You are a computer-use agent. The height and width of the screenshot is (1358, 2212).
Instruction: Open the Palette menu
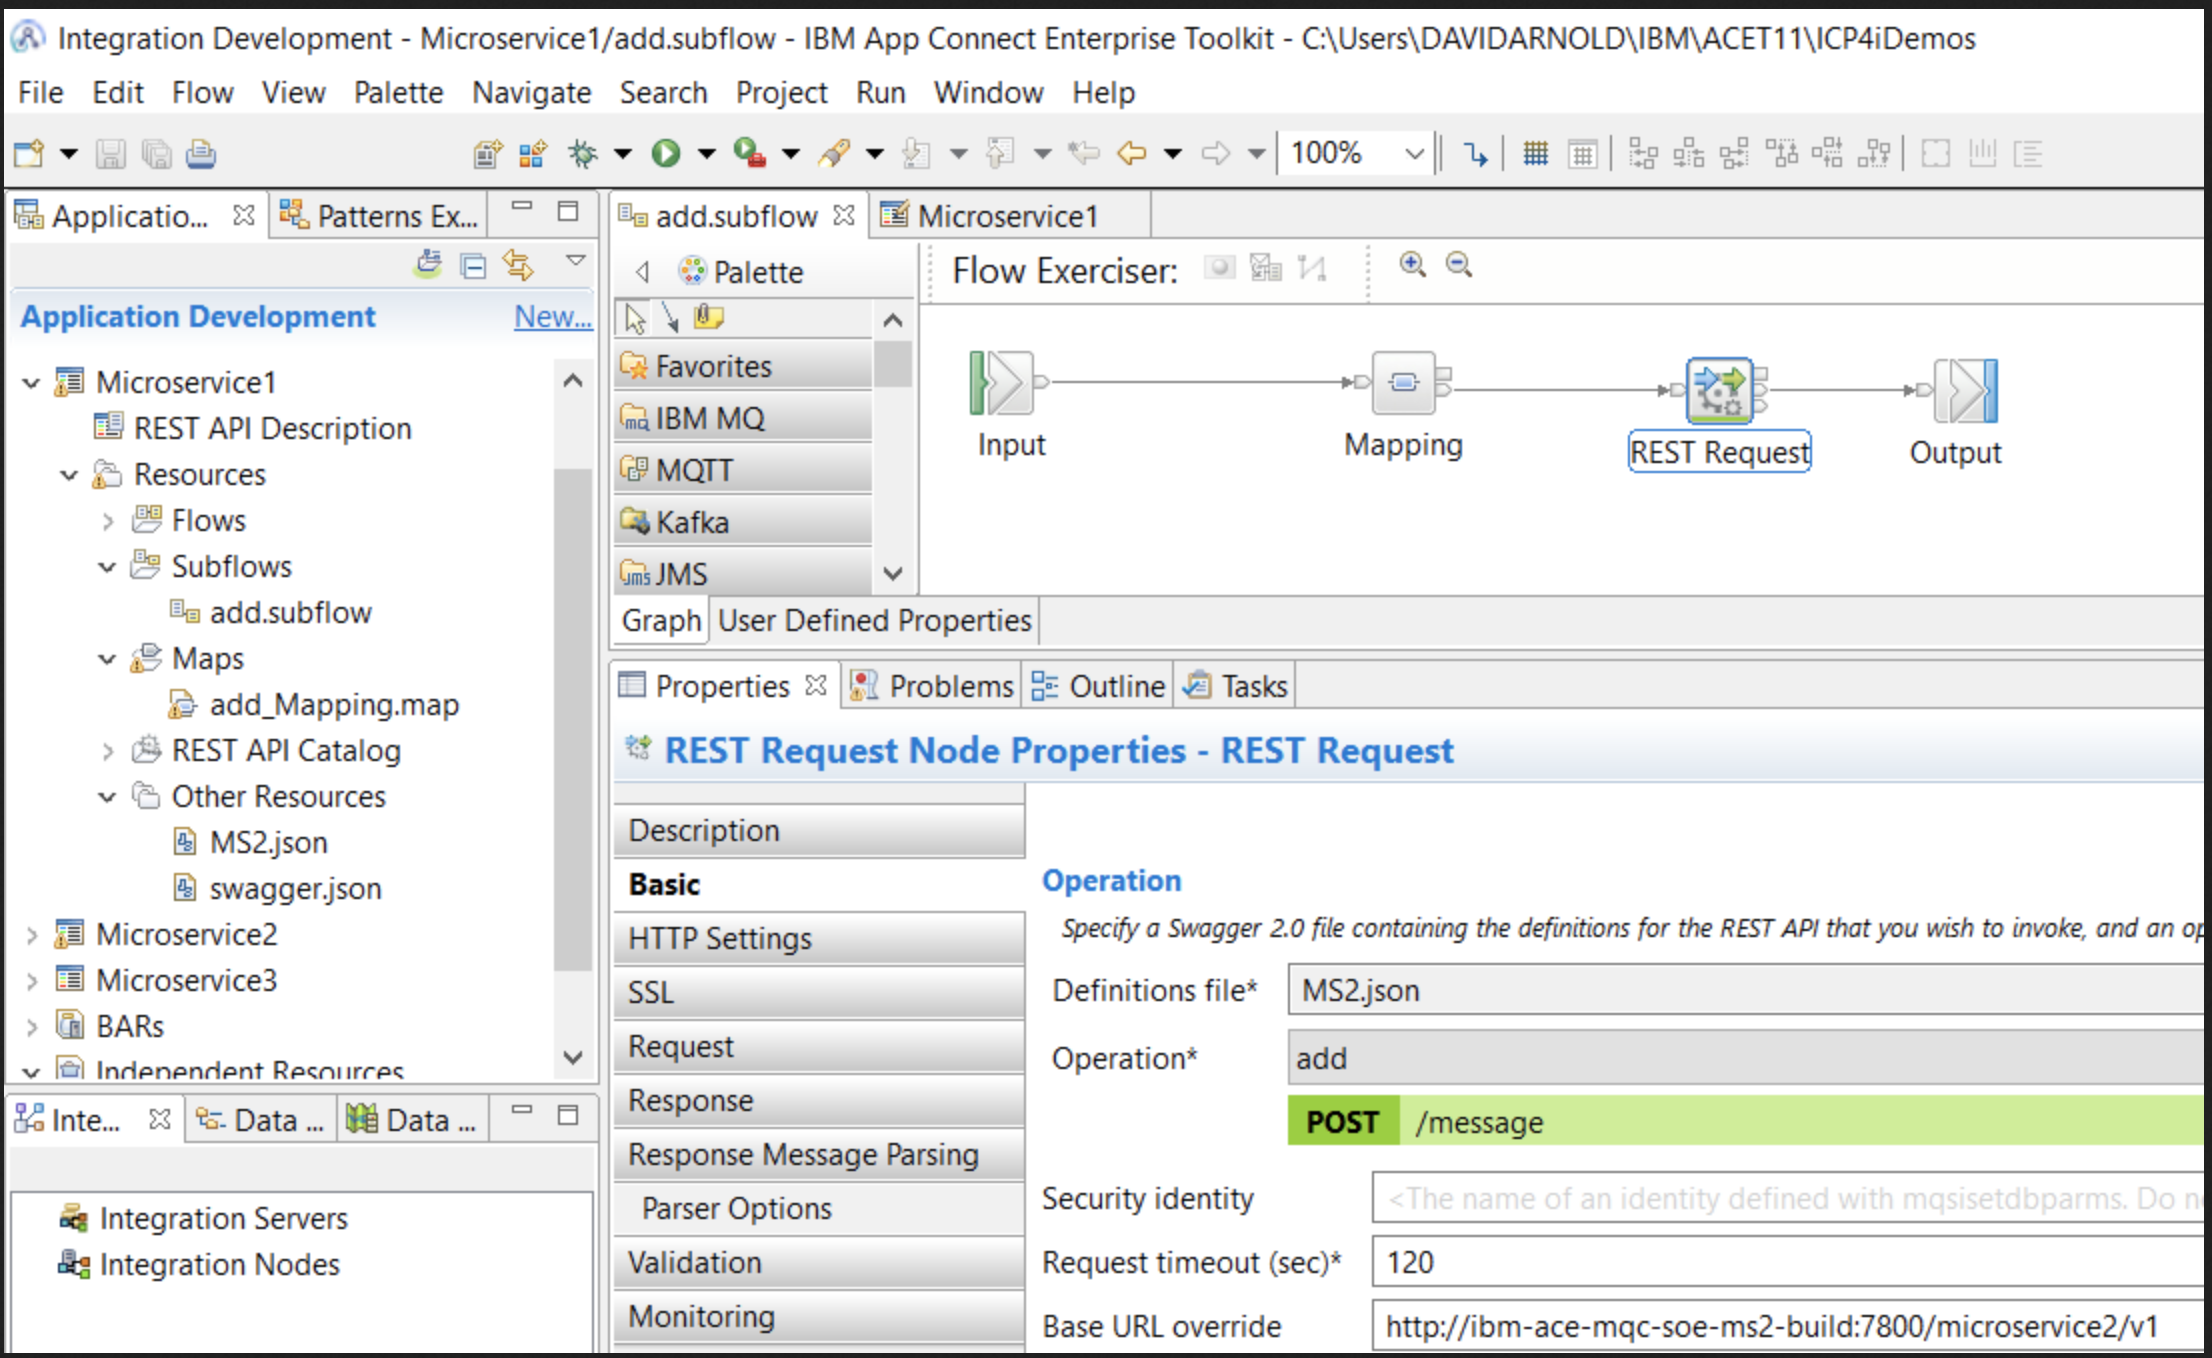point(398,93)
